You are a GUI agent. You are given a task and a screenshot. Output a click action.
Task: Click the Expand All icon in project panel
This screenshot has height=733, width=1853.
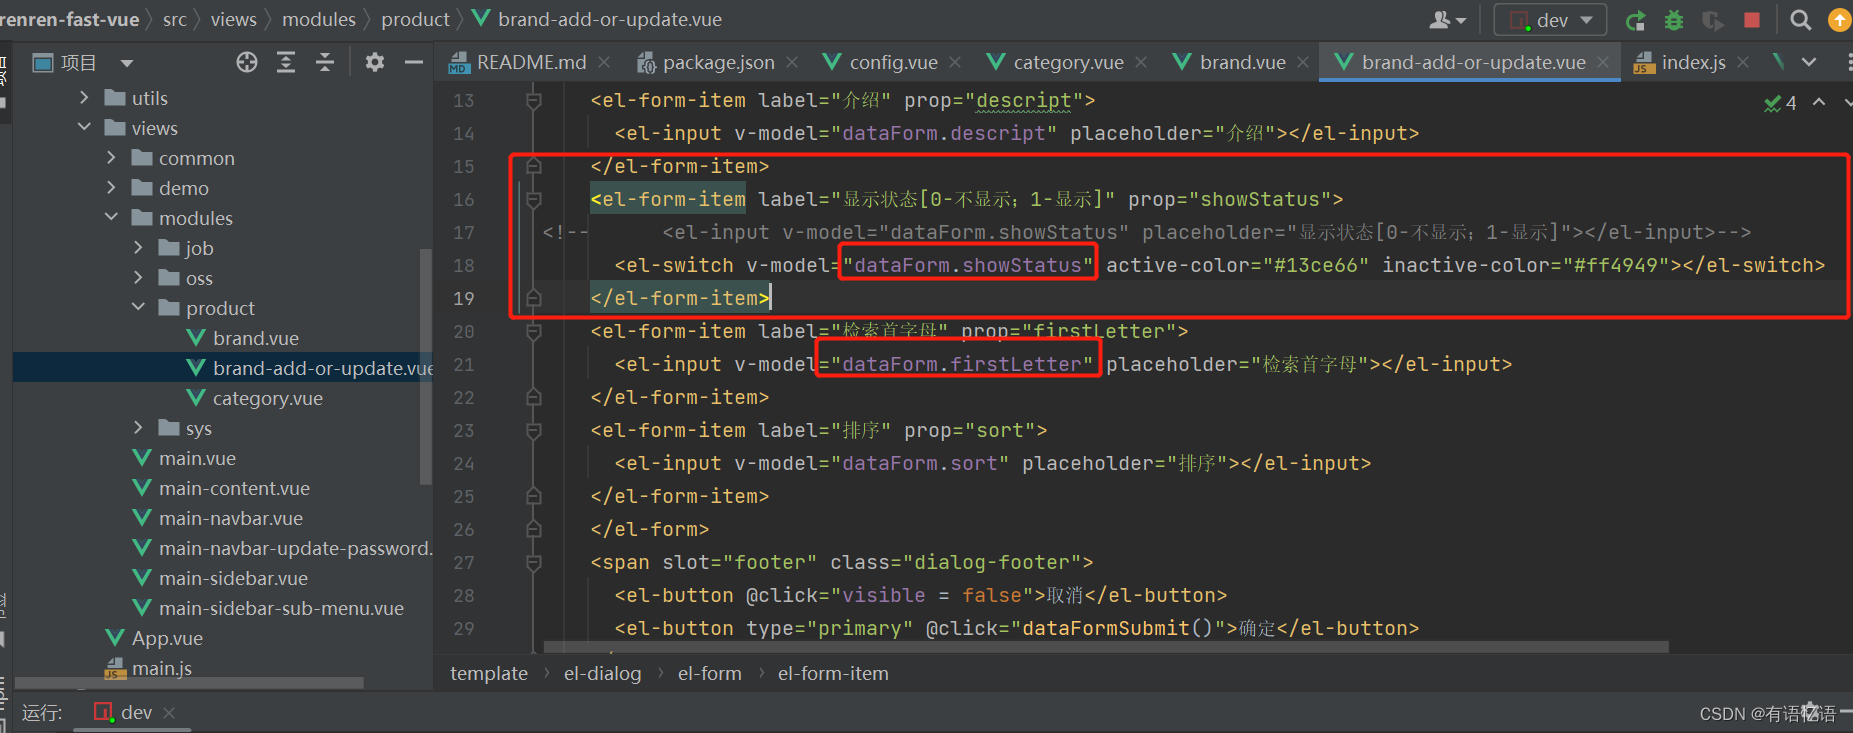[x=286, y=63]
